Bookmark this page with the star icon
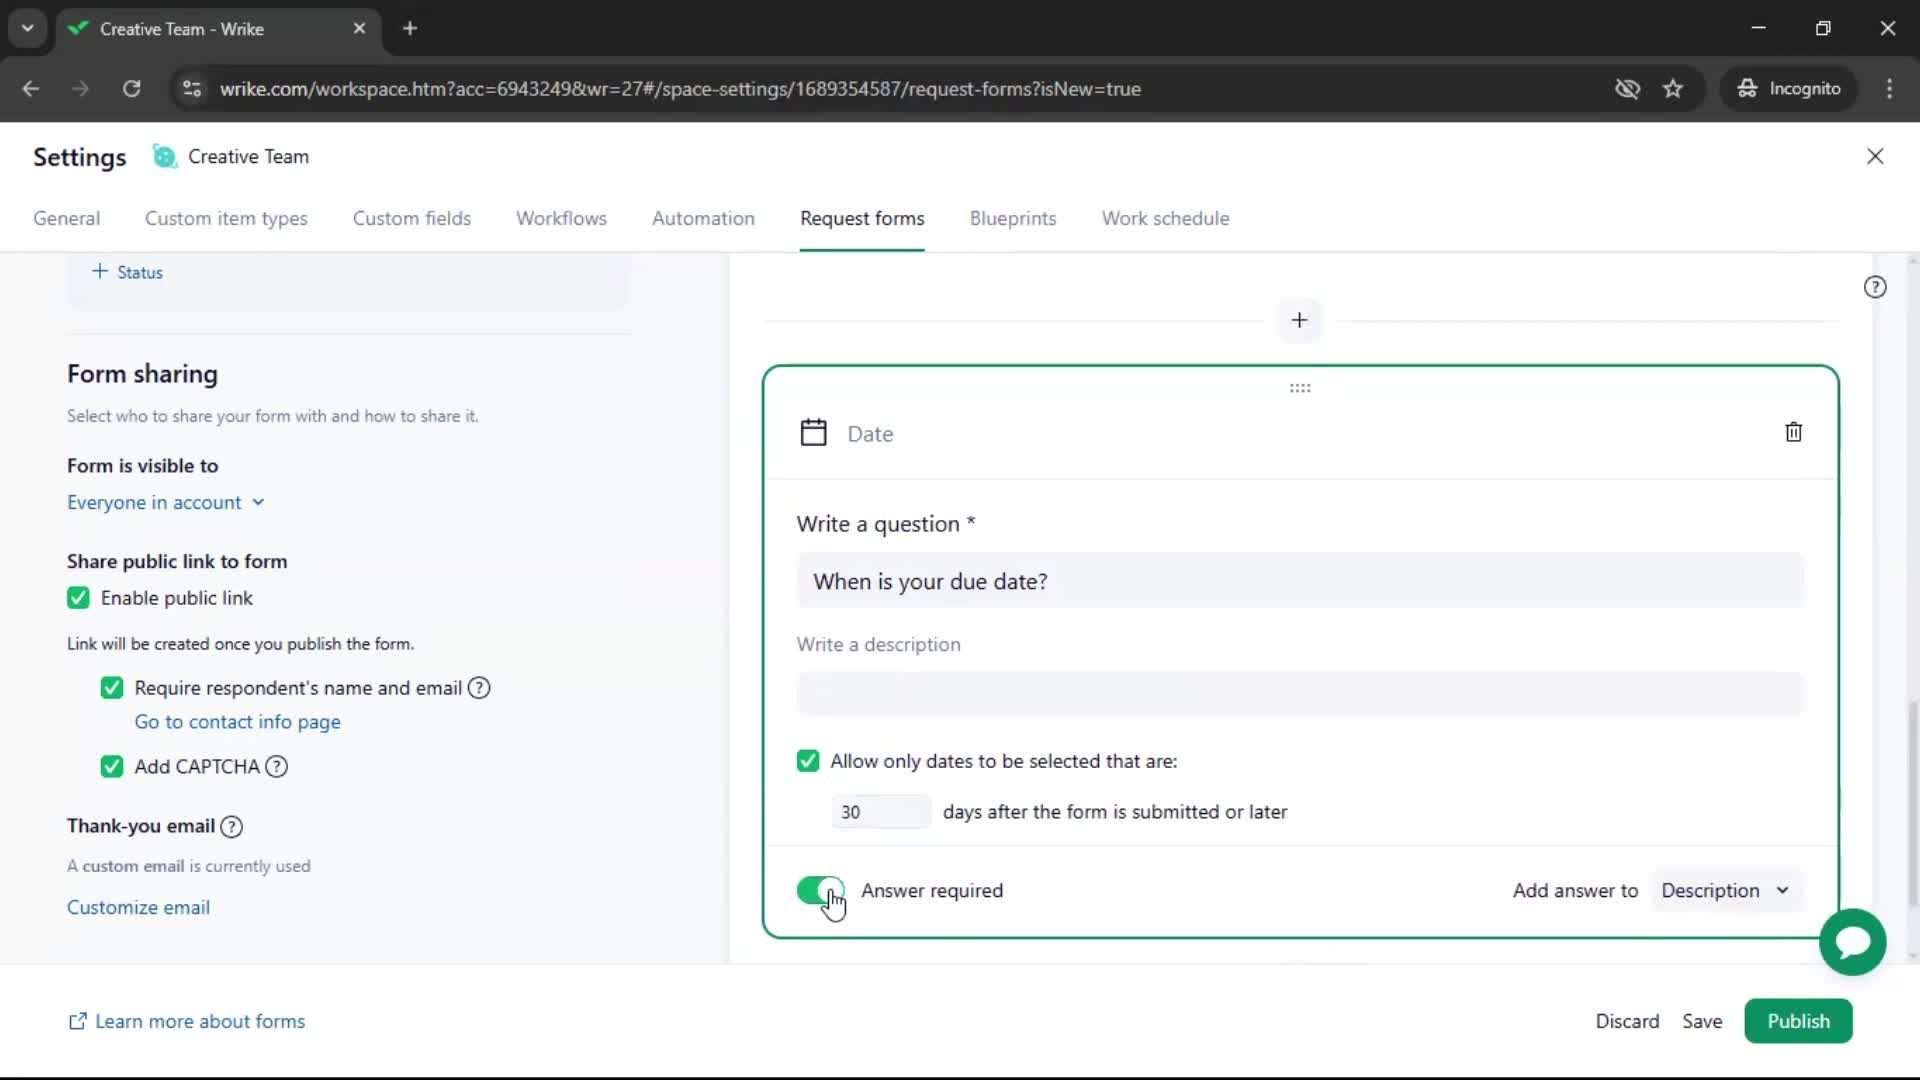 pos(1673,89)
